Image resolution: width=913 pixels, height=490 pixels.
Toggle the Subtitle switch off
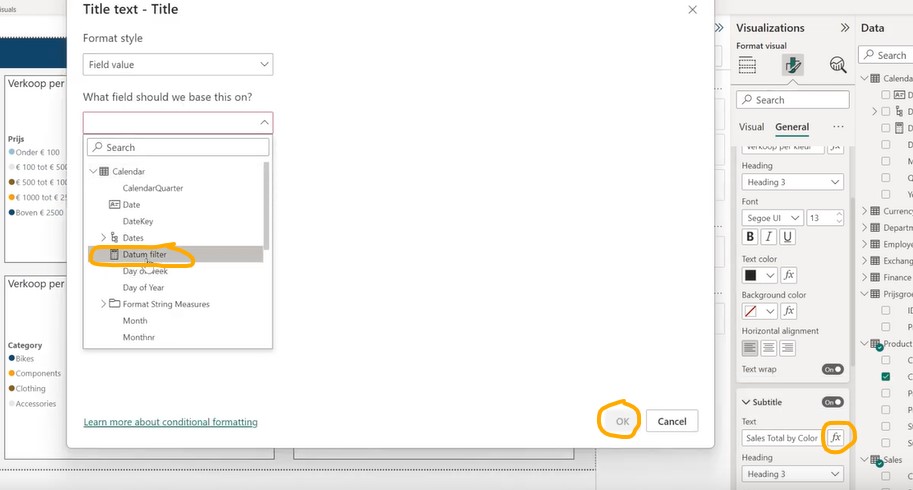[832, 402]
